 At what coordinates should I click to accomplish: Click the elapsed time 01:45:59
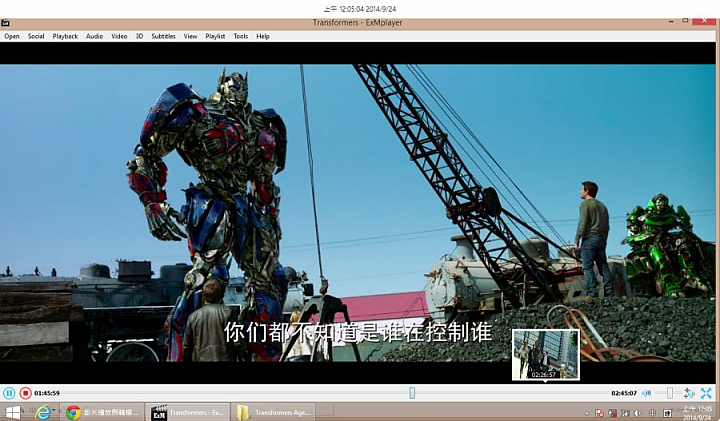click(47, 393)
